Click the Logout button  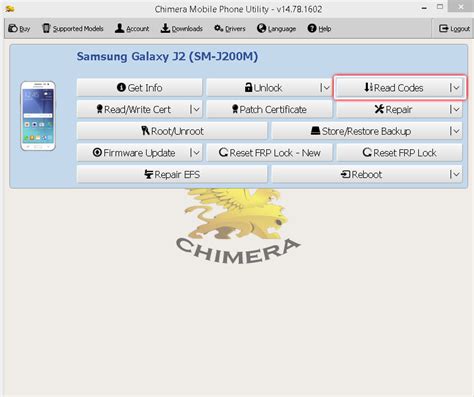click(x=454, y=29)
